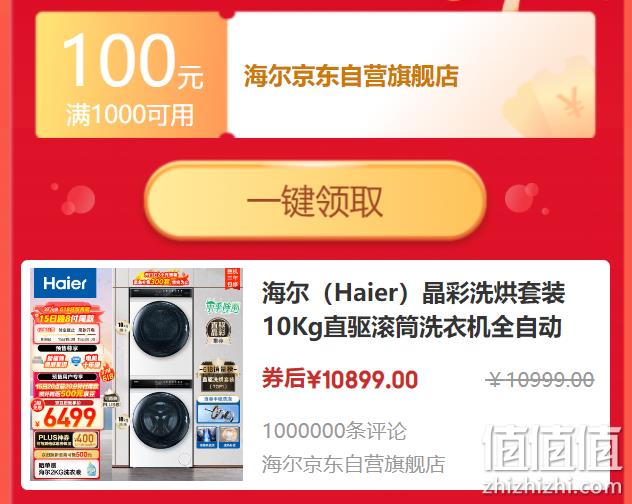Visit 海尔京东自营旗舰店 shop link under the reviews
Screen dimensions: 632x504
353,464
